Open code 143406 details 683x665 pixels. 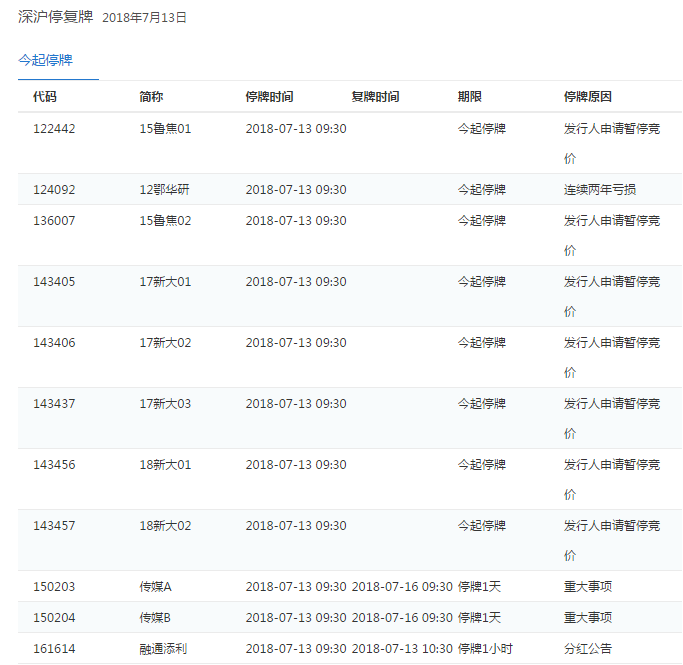(x=54, y=342)
